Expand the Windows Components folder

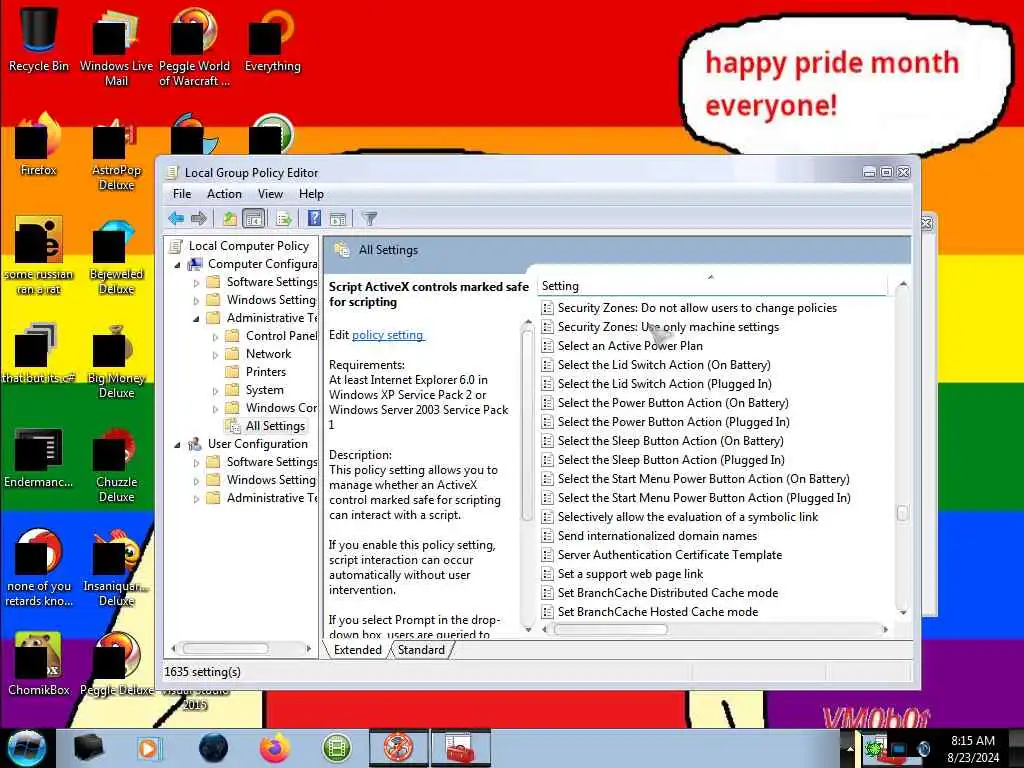[215, 409]
